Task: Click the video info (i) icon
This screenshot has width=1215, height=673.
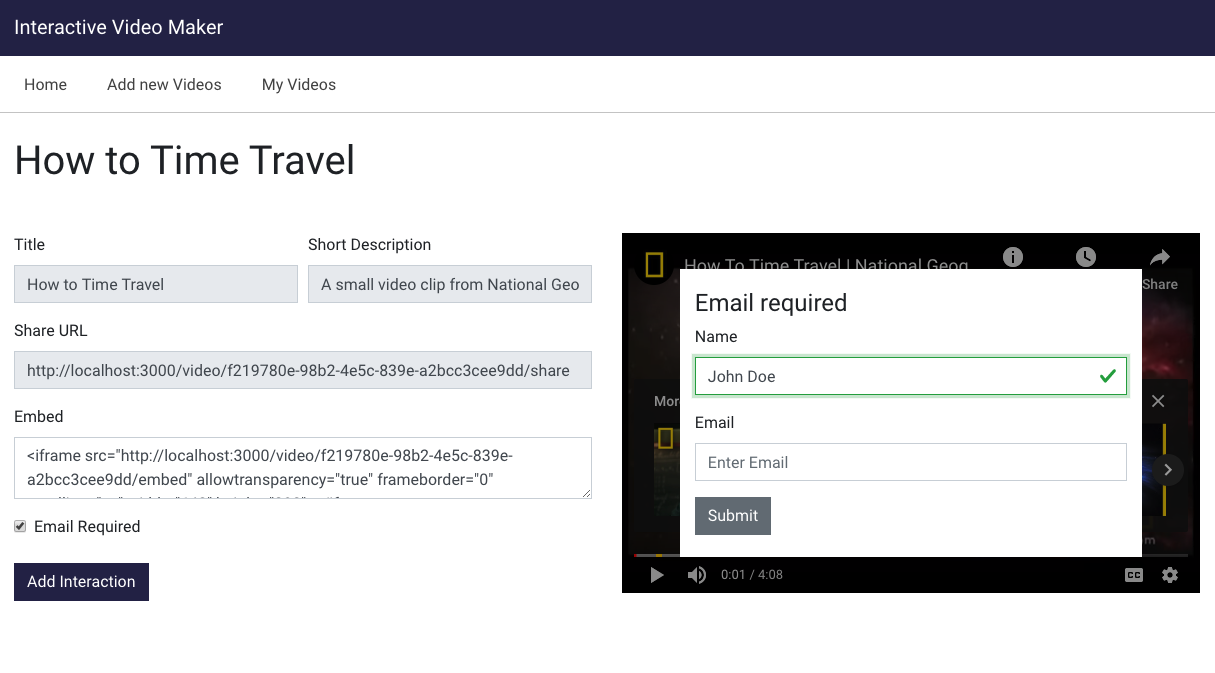Action: point(1013,257)
